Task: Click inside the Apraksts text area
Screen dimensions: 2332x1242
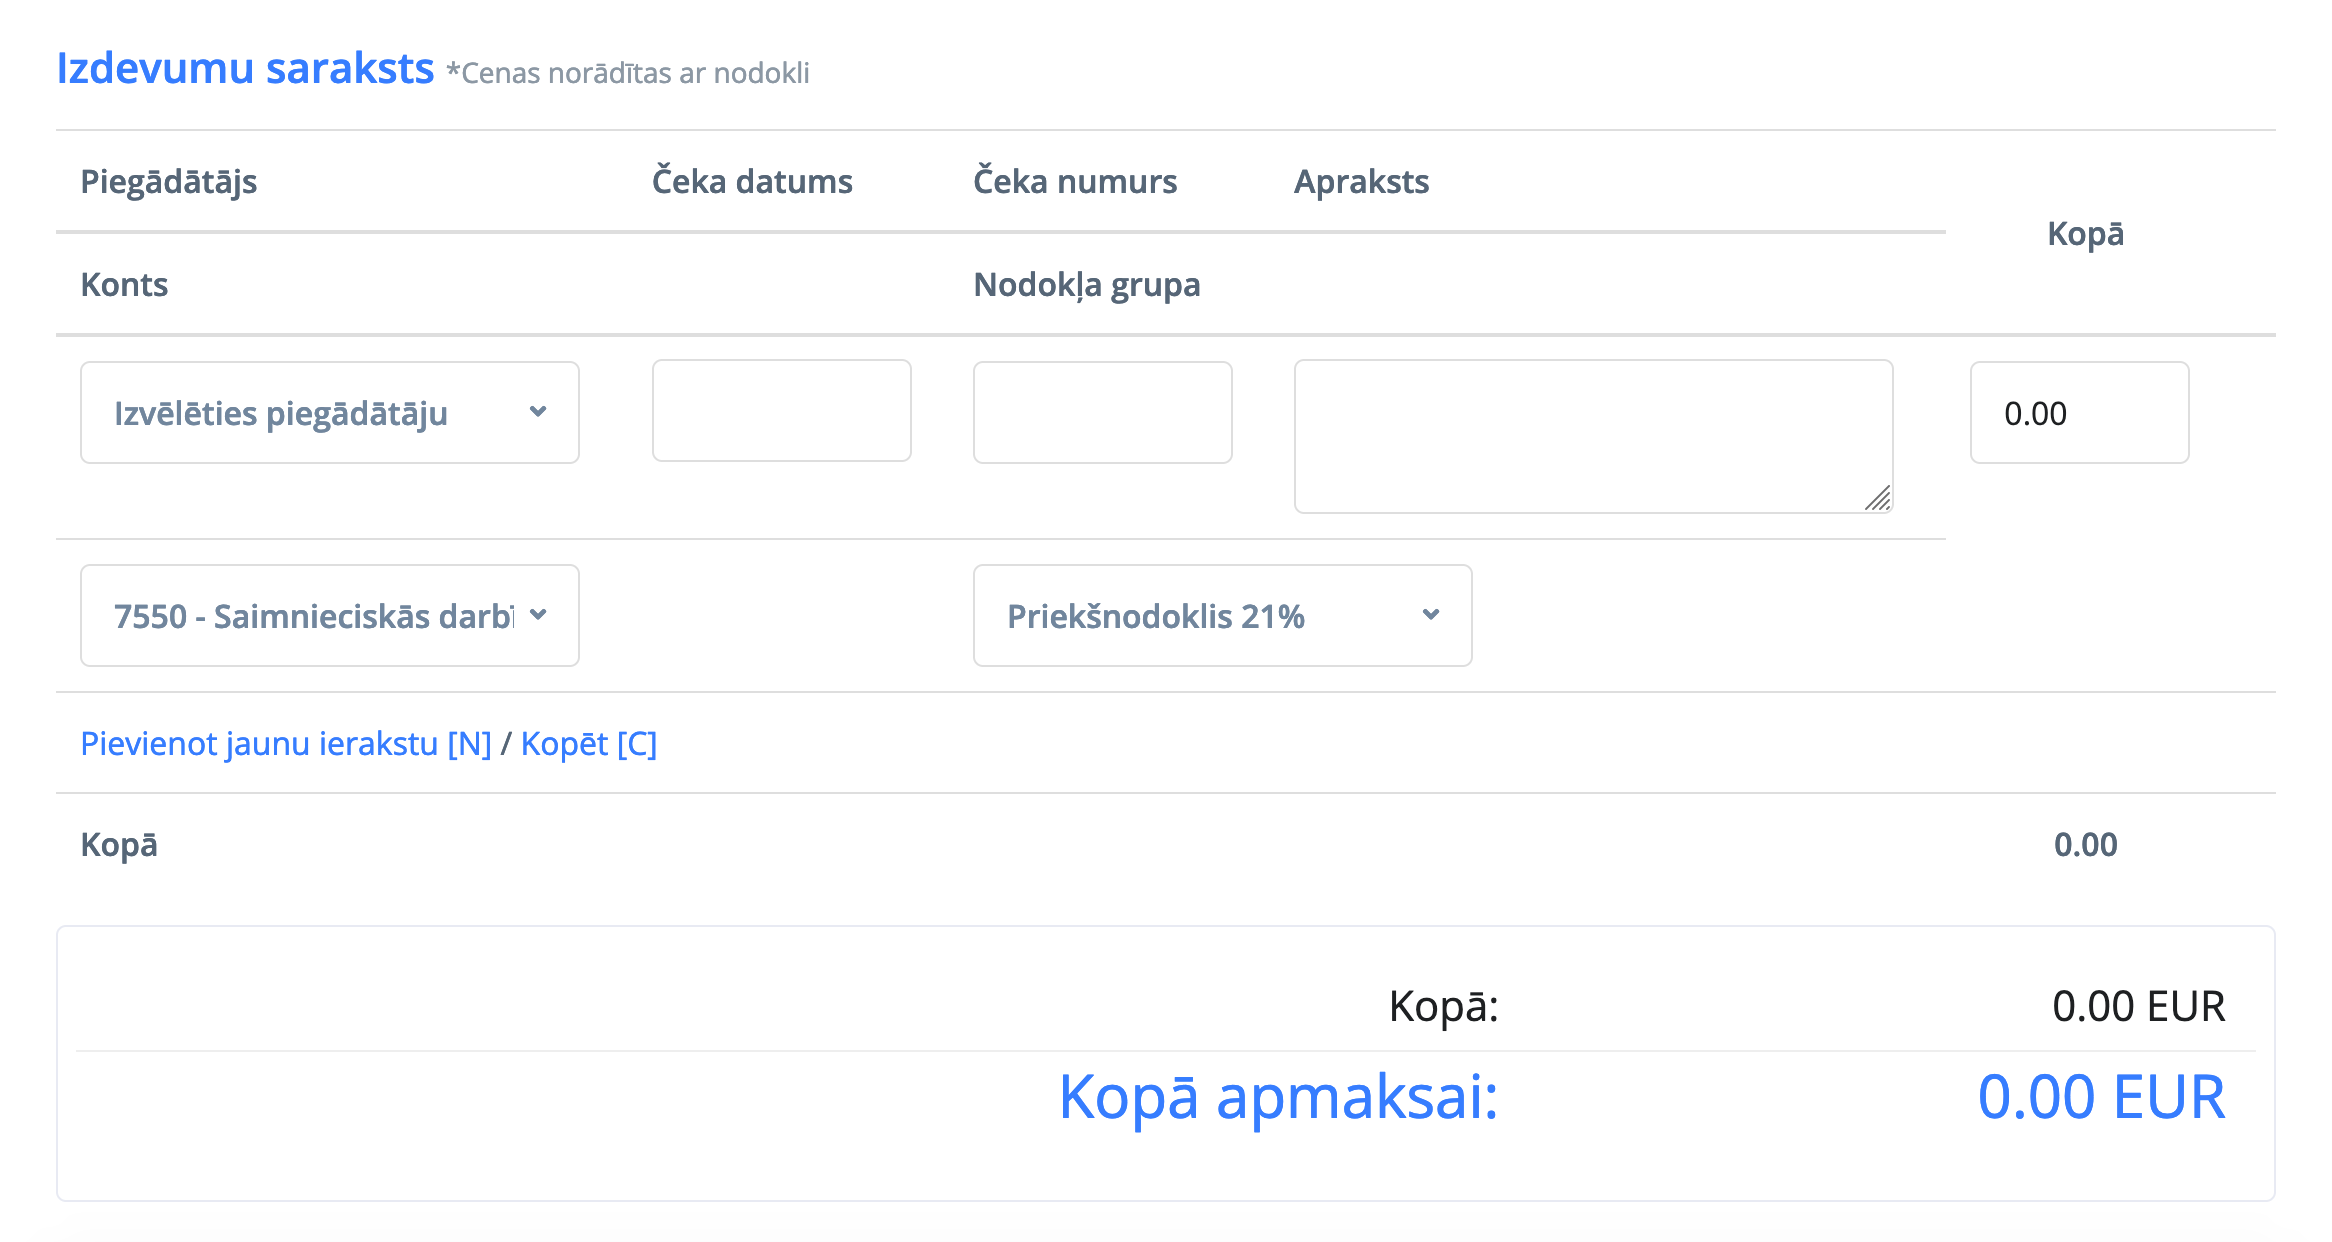Action: [1580, 435]
